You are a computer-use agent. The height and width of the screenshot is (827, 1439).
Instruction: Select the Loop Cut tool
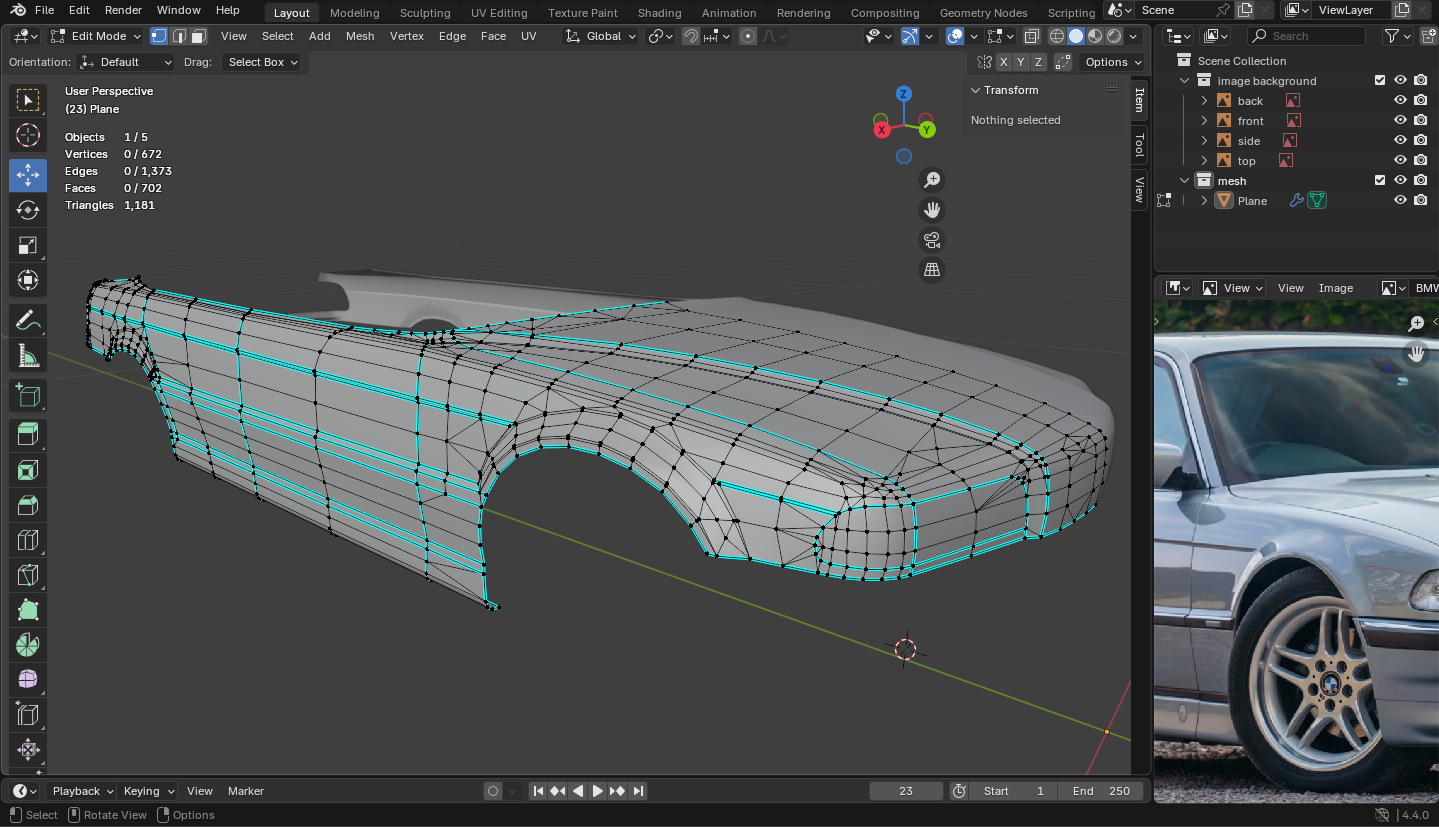pyautogui.click(x=28, y=540)
